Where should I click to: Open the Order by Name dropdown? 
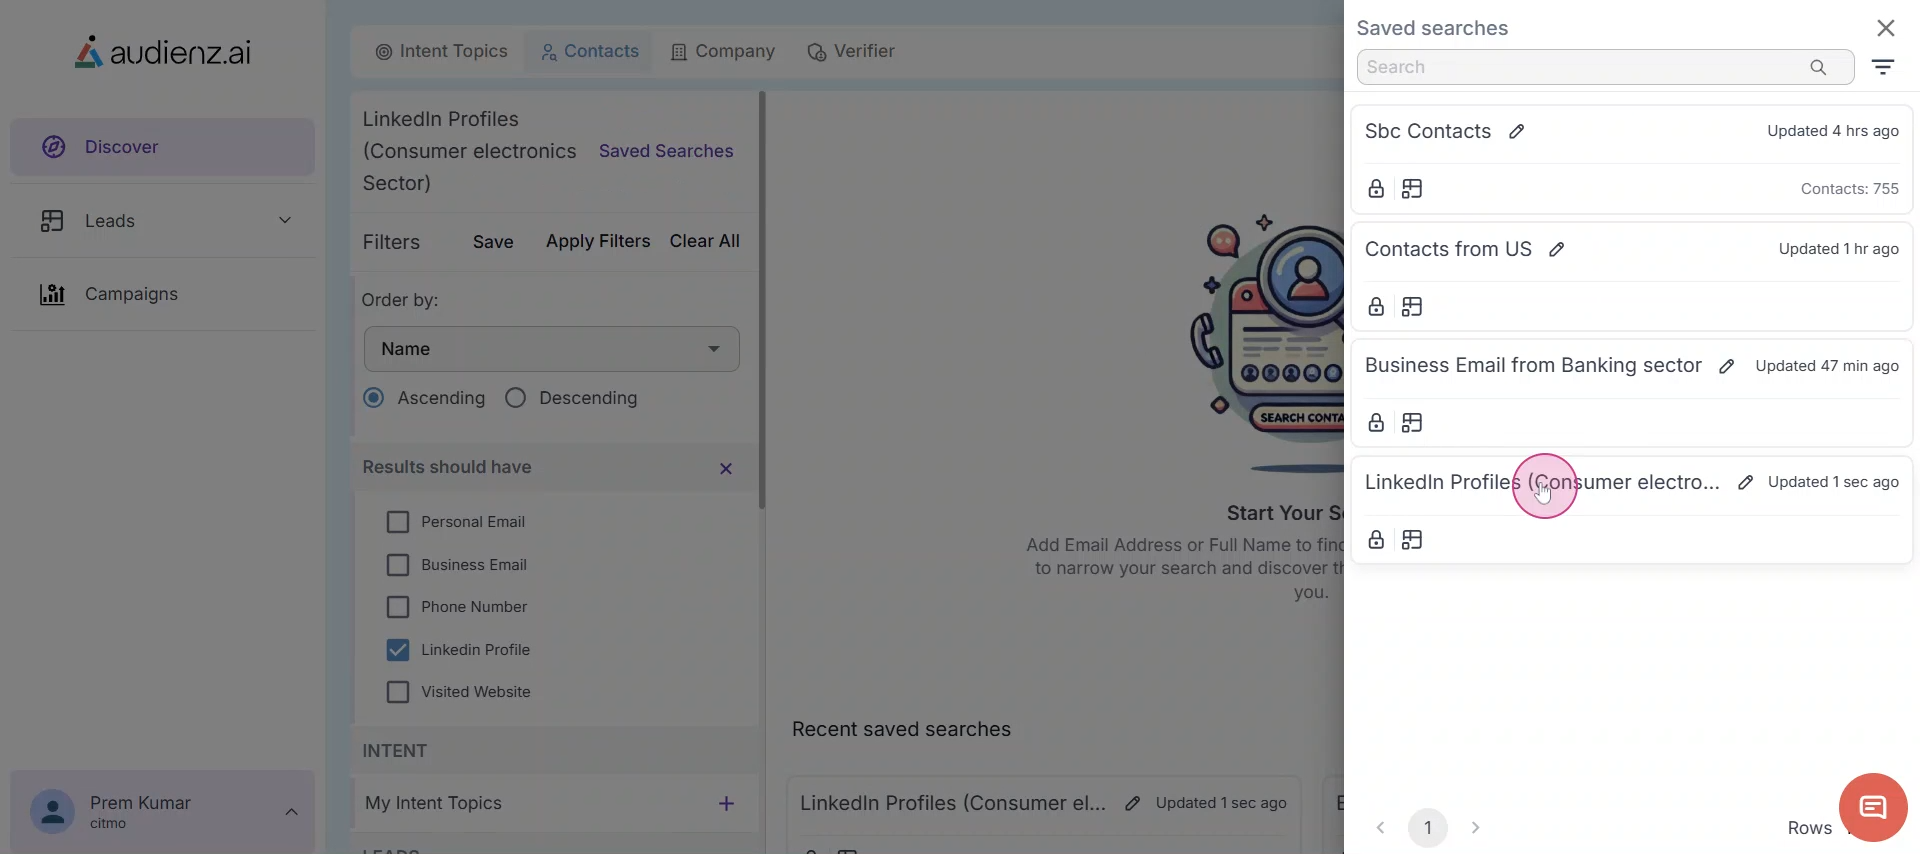tap(551, 349)
